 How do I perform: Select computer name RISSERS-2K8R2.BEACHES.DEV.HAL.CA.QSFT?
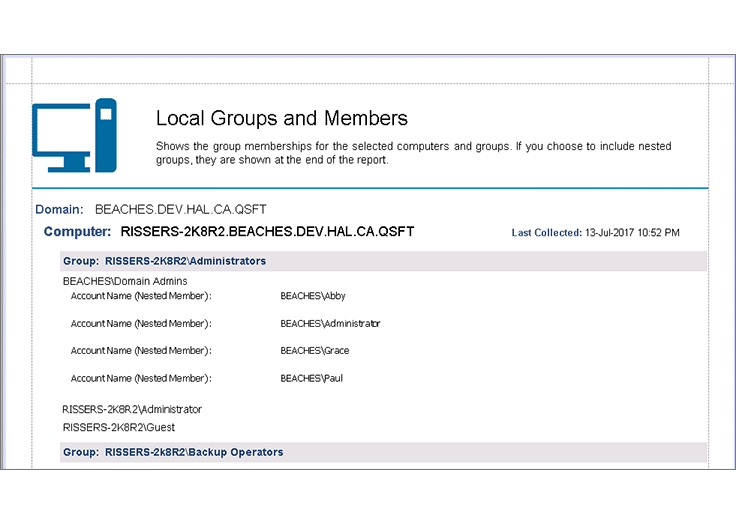267,231
